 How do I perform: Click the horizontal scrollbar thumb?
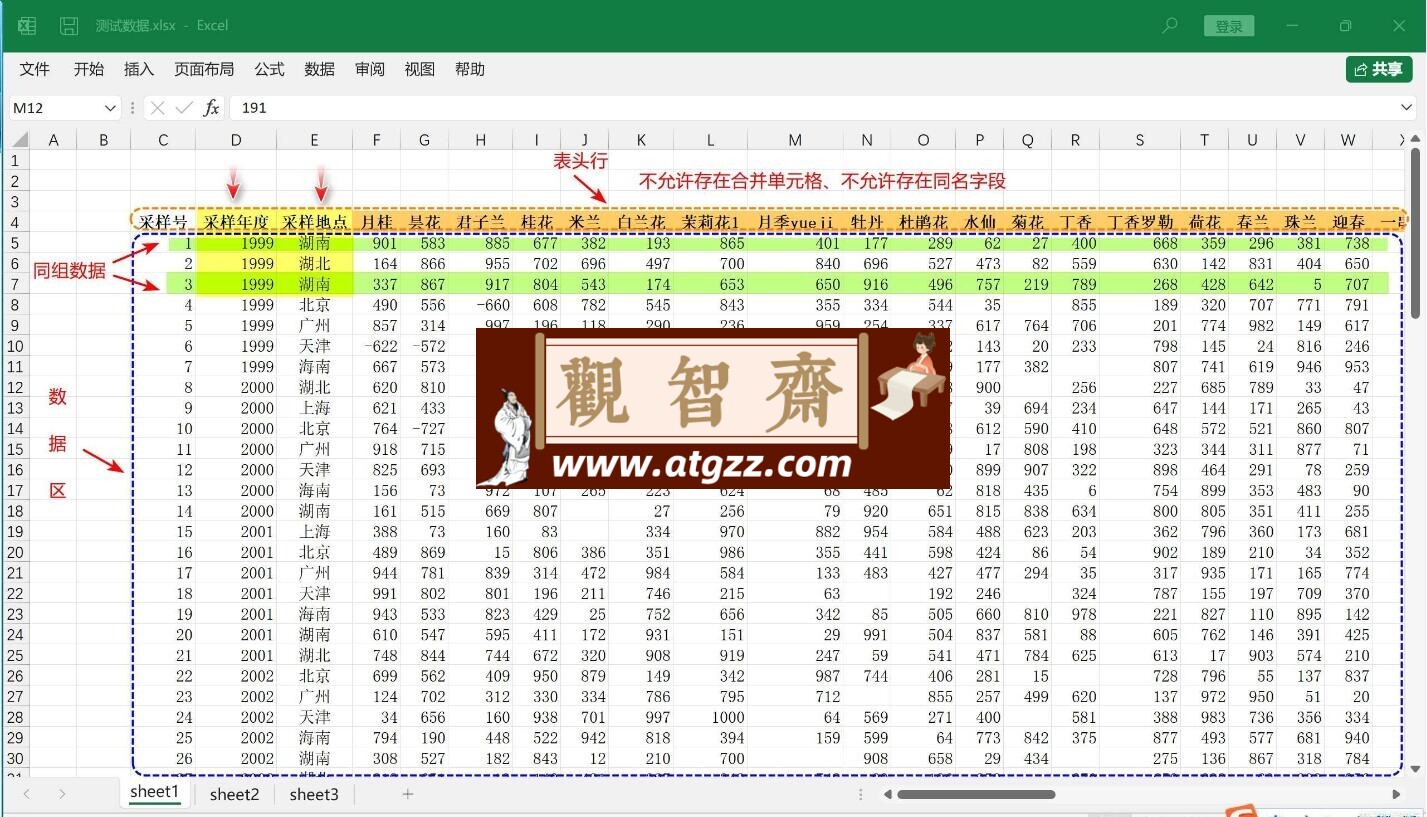(x=976, y=795)
